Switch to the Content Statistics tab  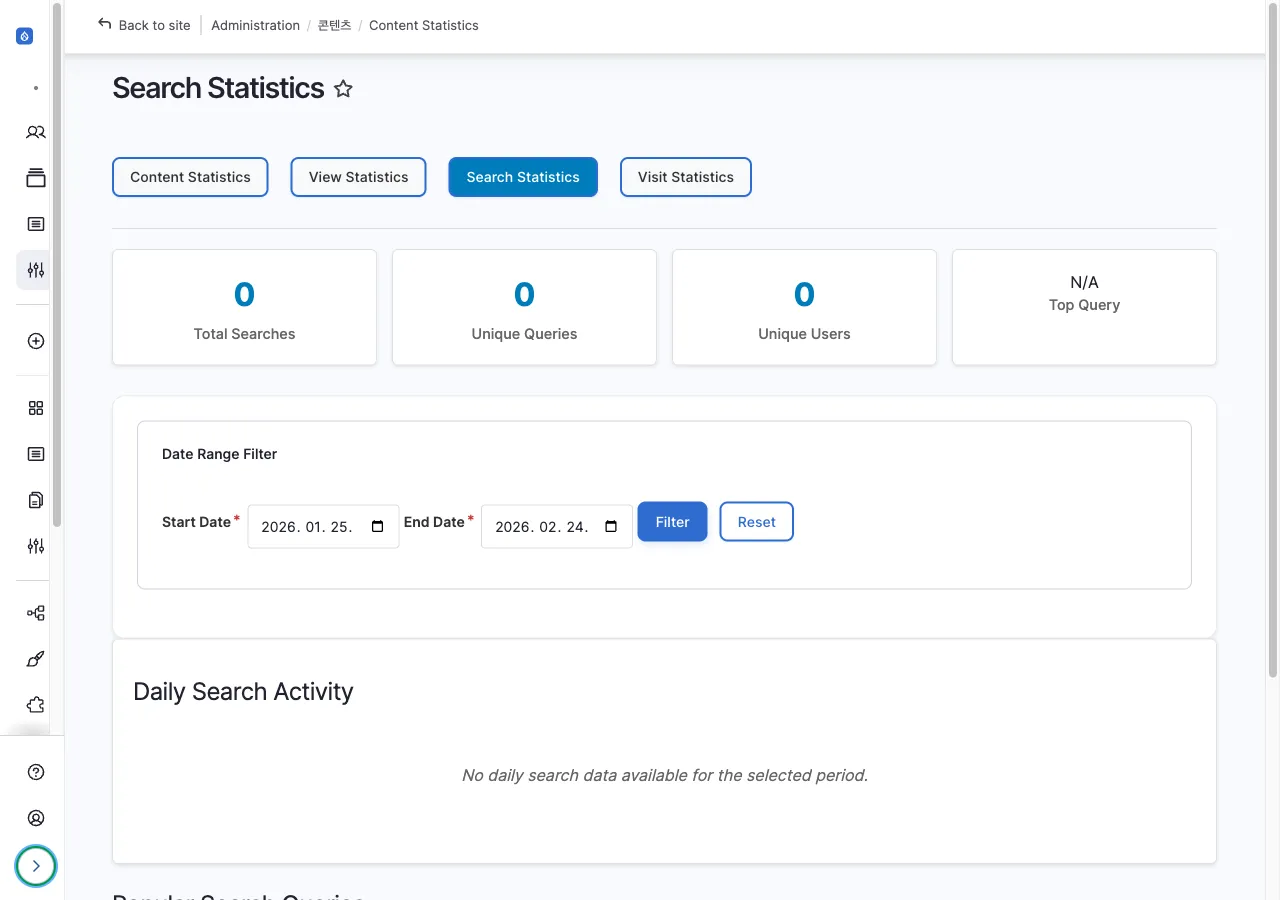pyautogui.click(x=190, y=177)
